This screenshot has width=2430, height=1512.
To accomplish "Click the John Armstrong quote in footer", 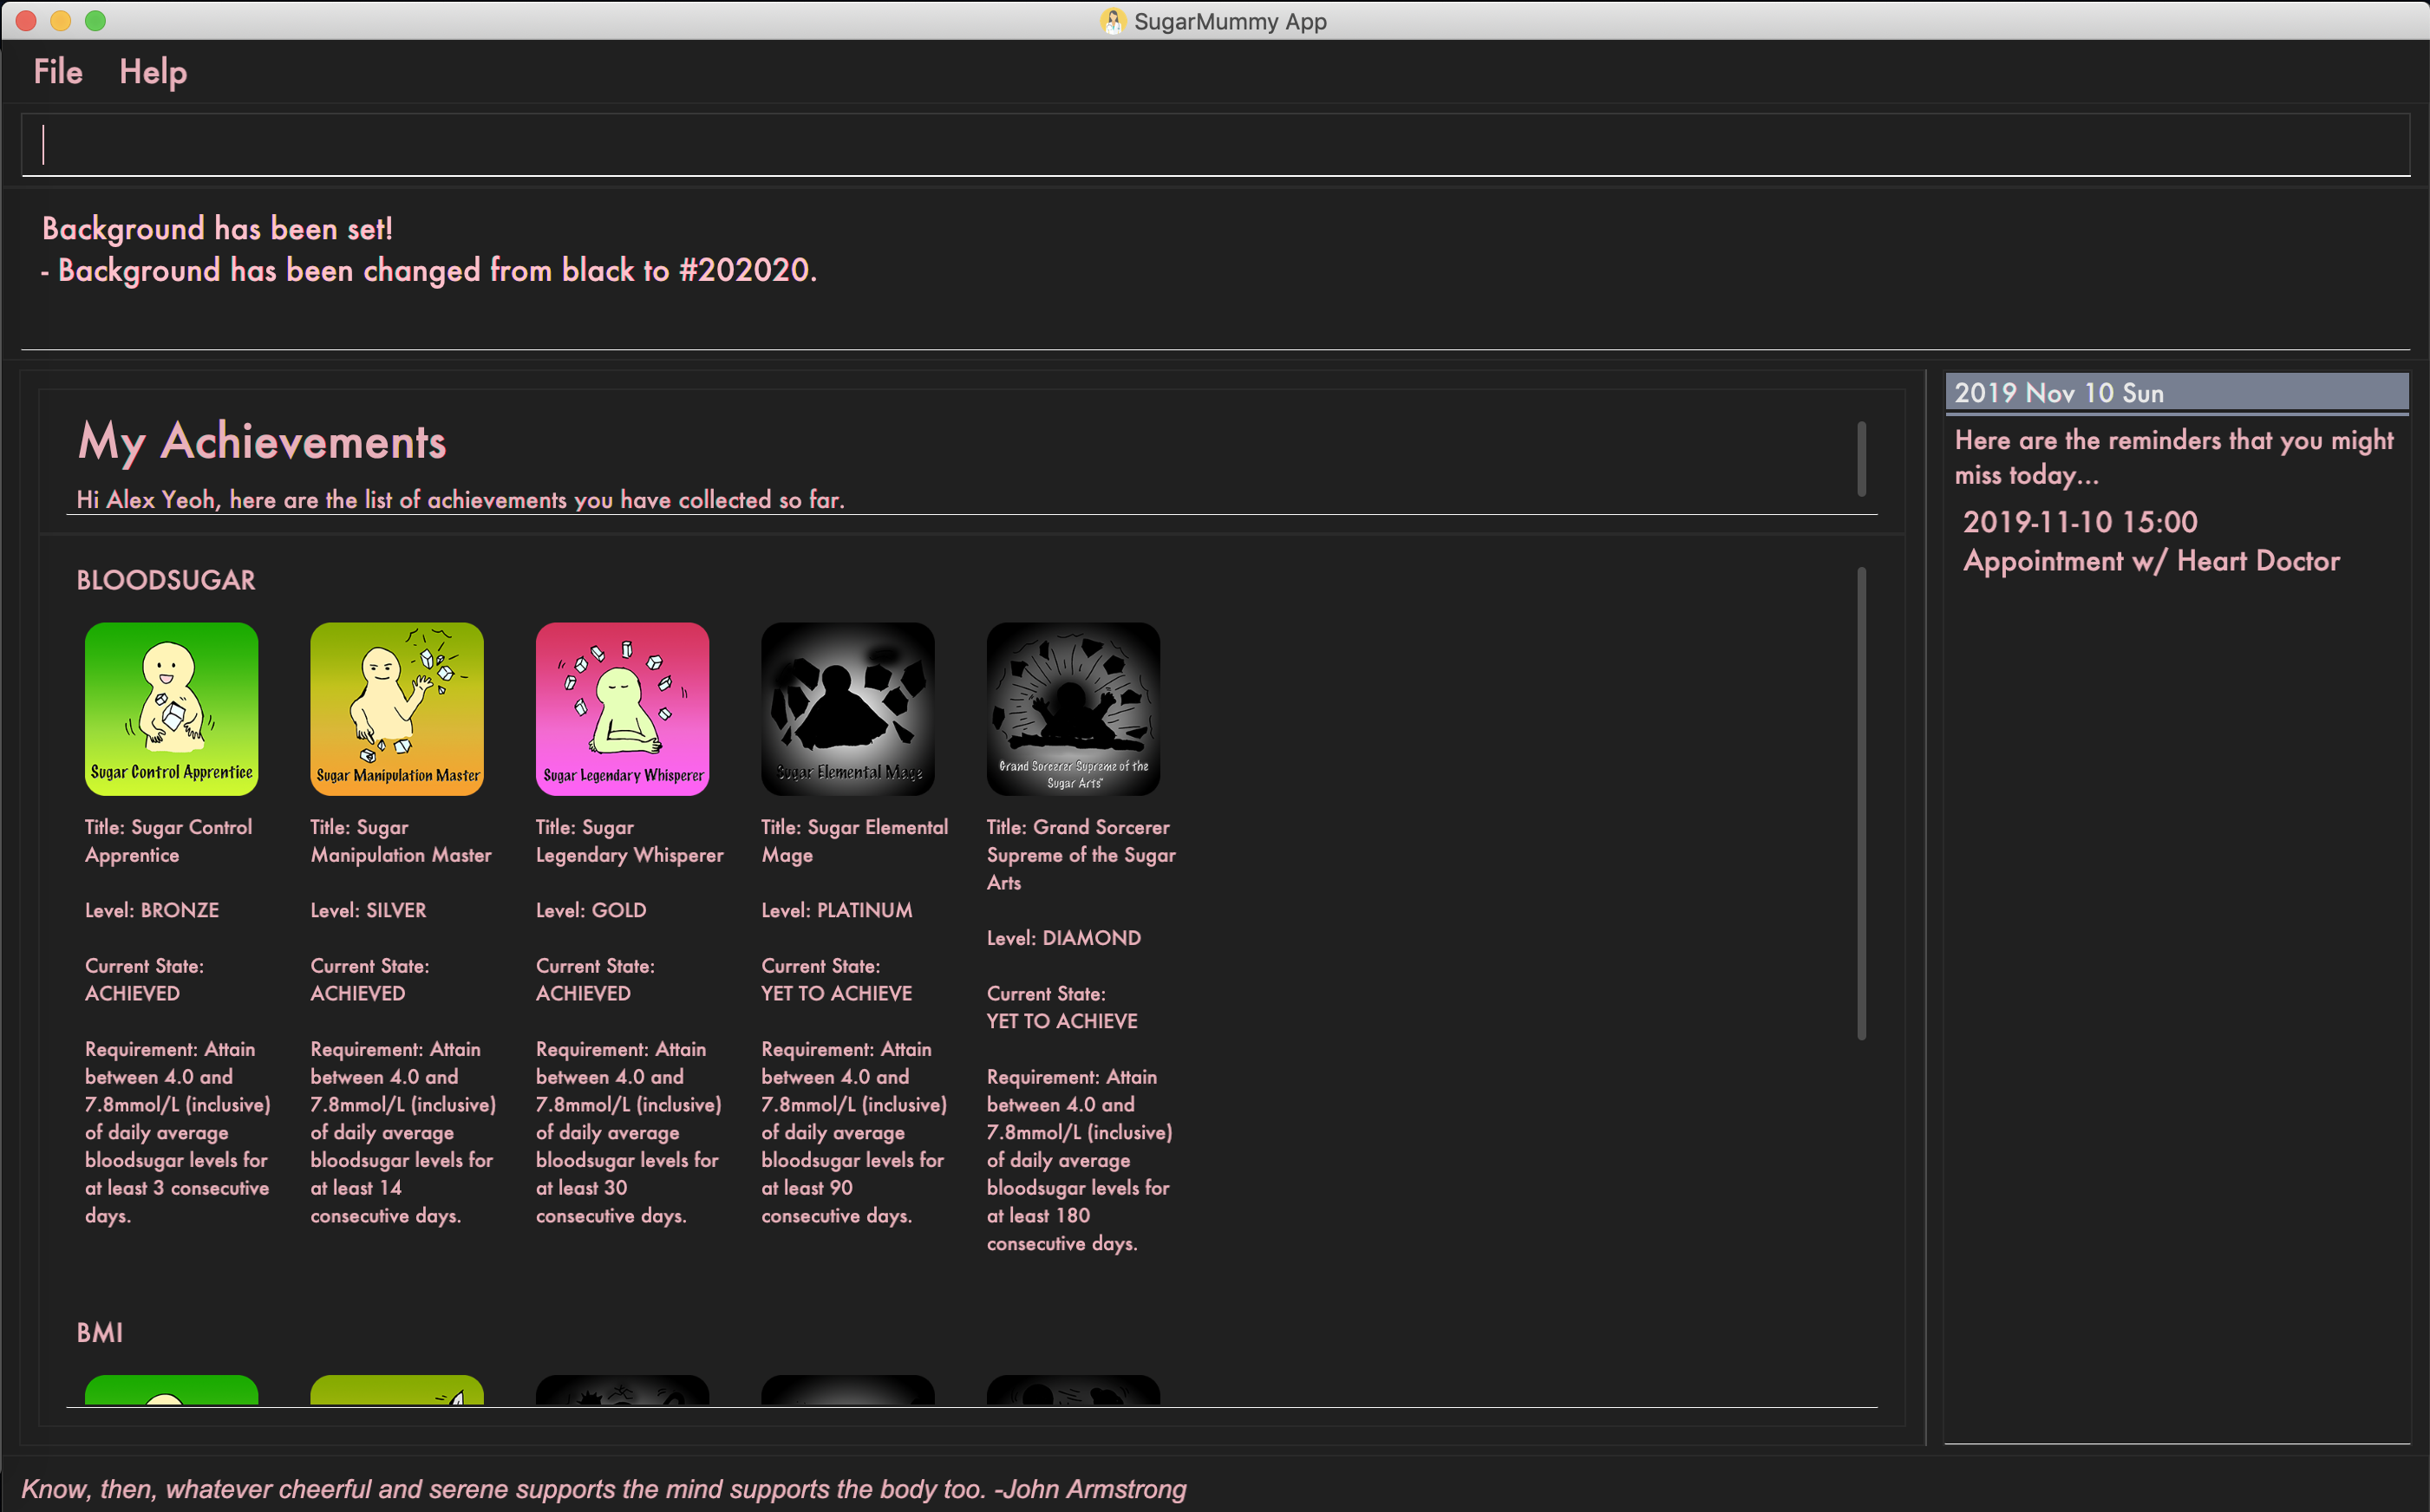I will tap(603, 1489).
